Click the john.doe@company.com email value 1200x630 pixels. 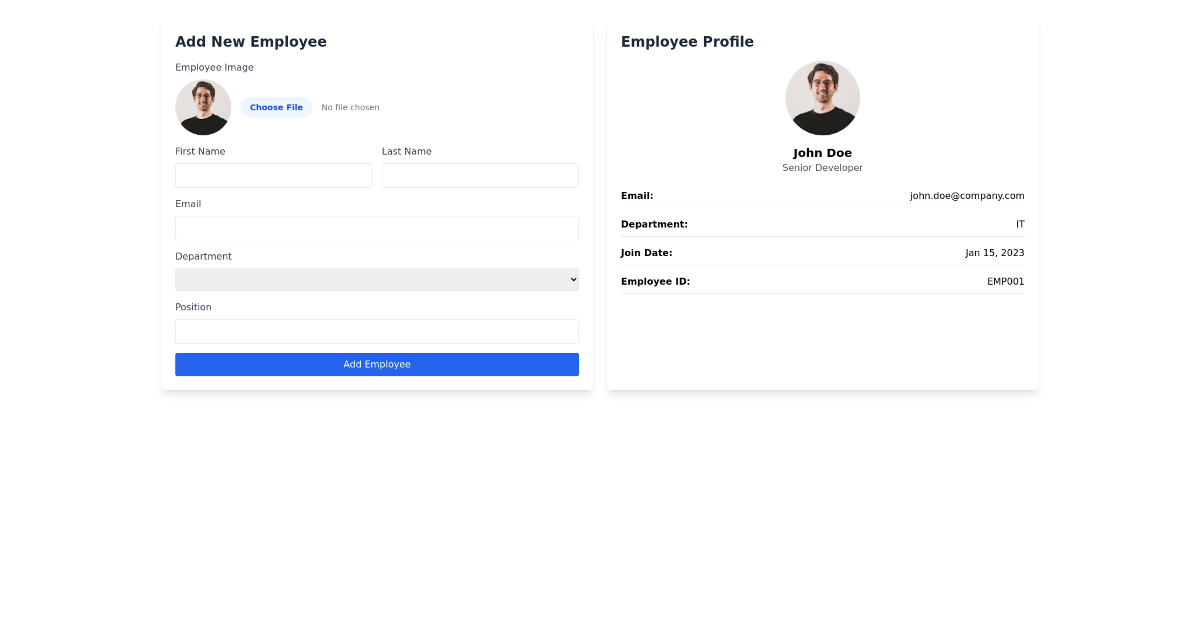[967, 196]
